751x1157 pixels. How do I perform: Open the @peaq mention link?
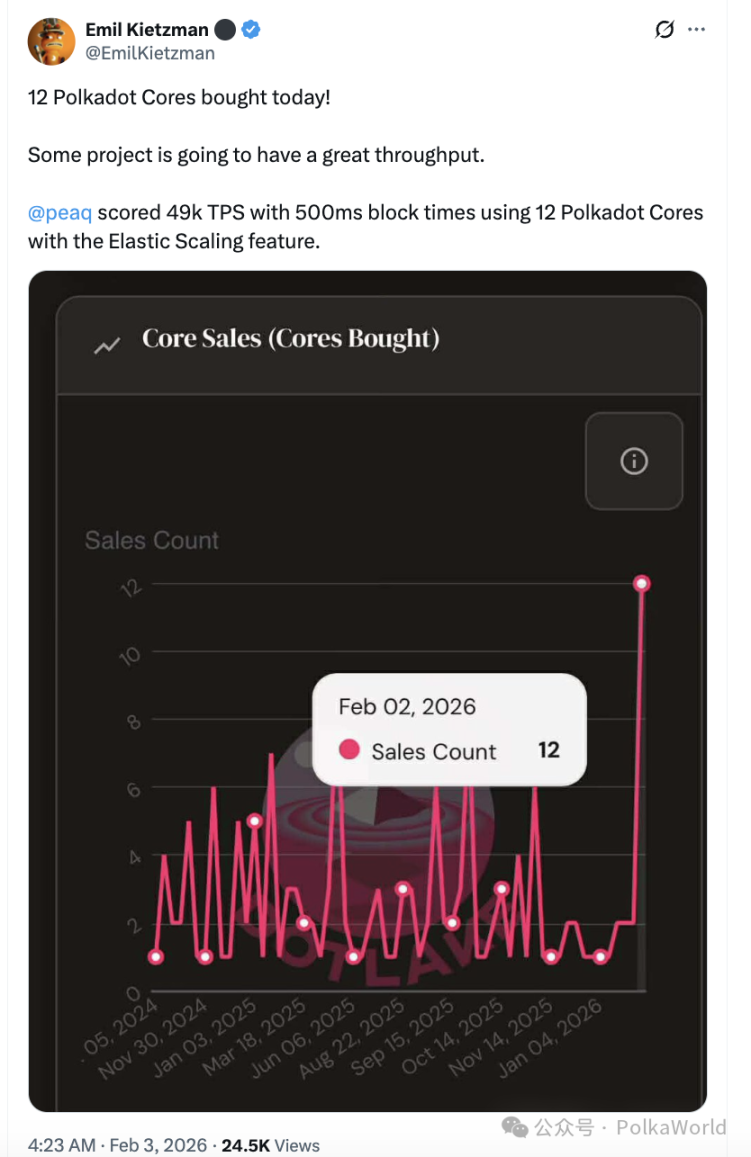point(60,212)
